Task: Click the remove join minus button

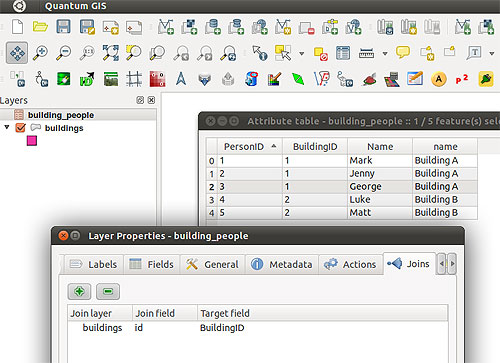Action: point(108,291)
